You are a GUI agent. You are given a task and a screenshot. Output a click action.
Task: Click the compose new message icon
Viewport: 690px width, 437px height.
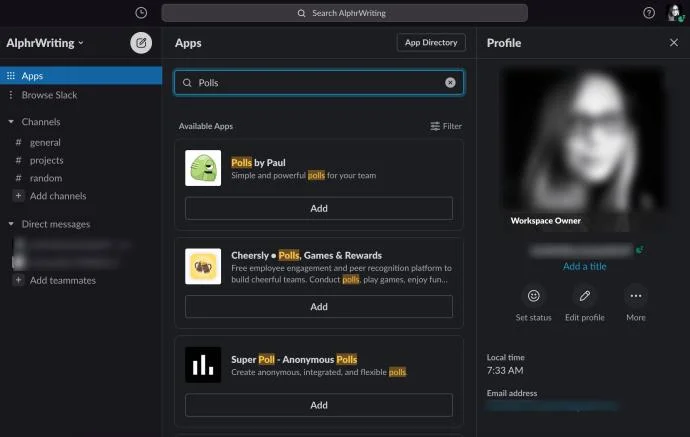(x=141, y=43)
